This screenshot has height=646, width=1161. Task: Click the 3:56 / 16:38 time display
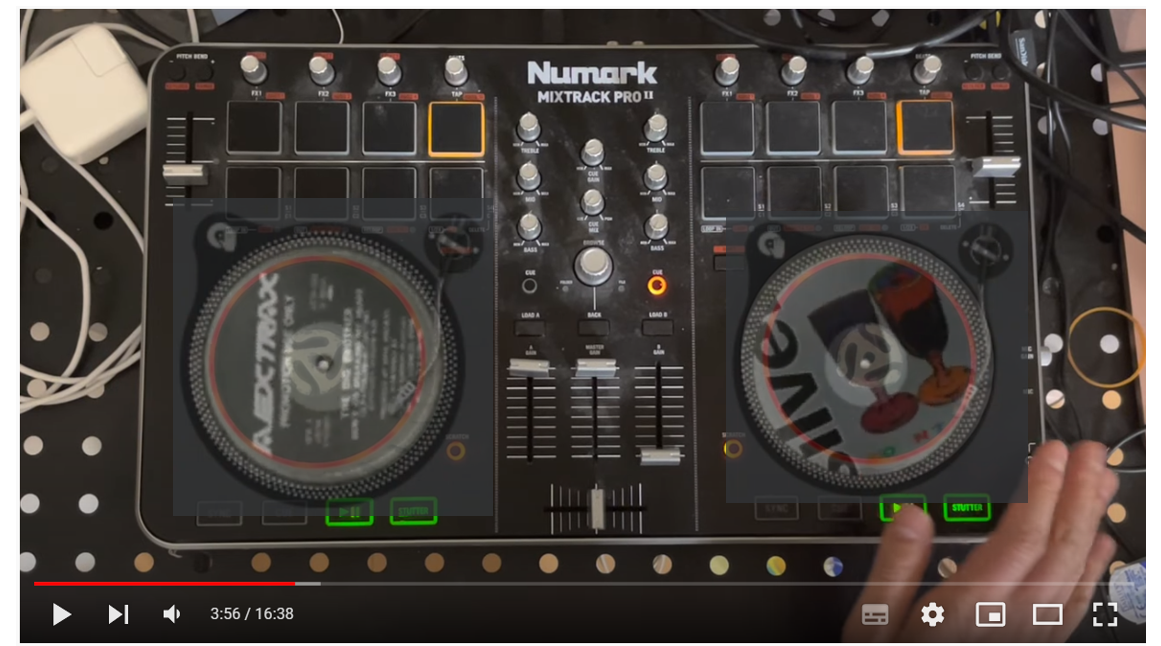point(252,614)
